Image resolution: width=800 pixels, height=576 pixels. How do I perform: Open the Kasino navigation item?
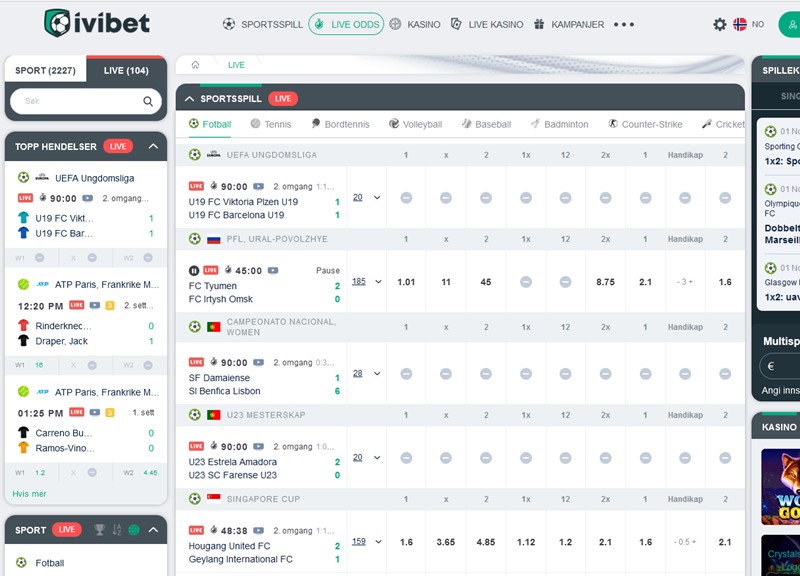pos(415,24)
